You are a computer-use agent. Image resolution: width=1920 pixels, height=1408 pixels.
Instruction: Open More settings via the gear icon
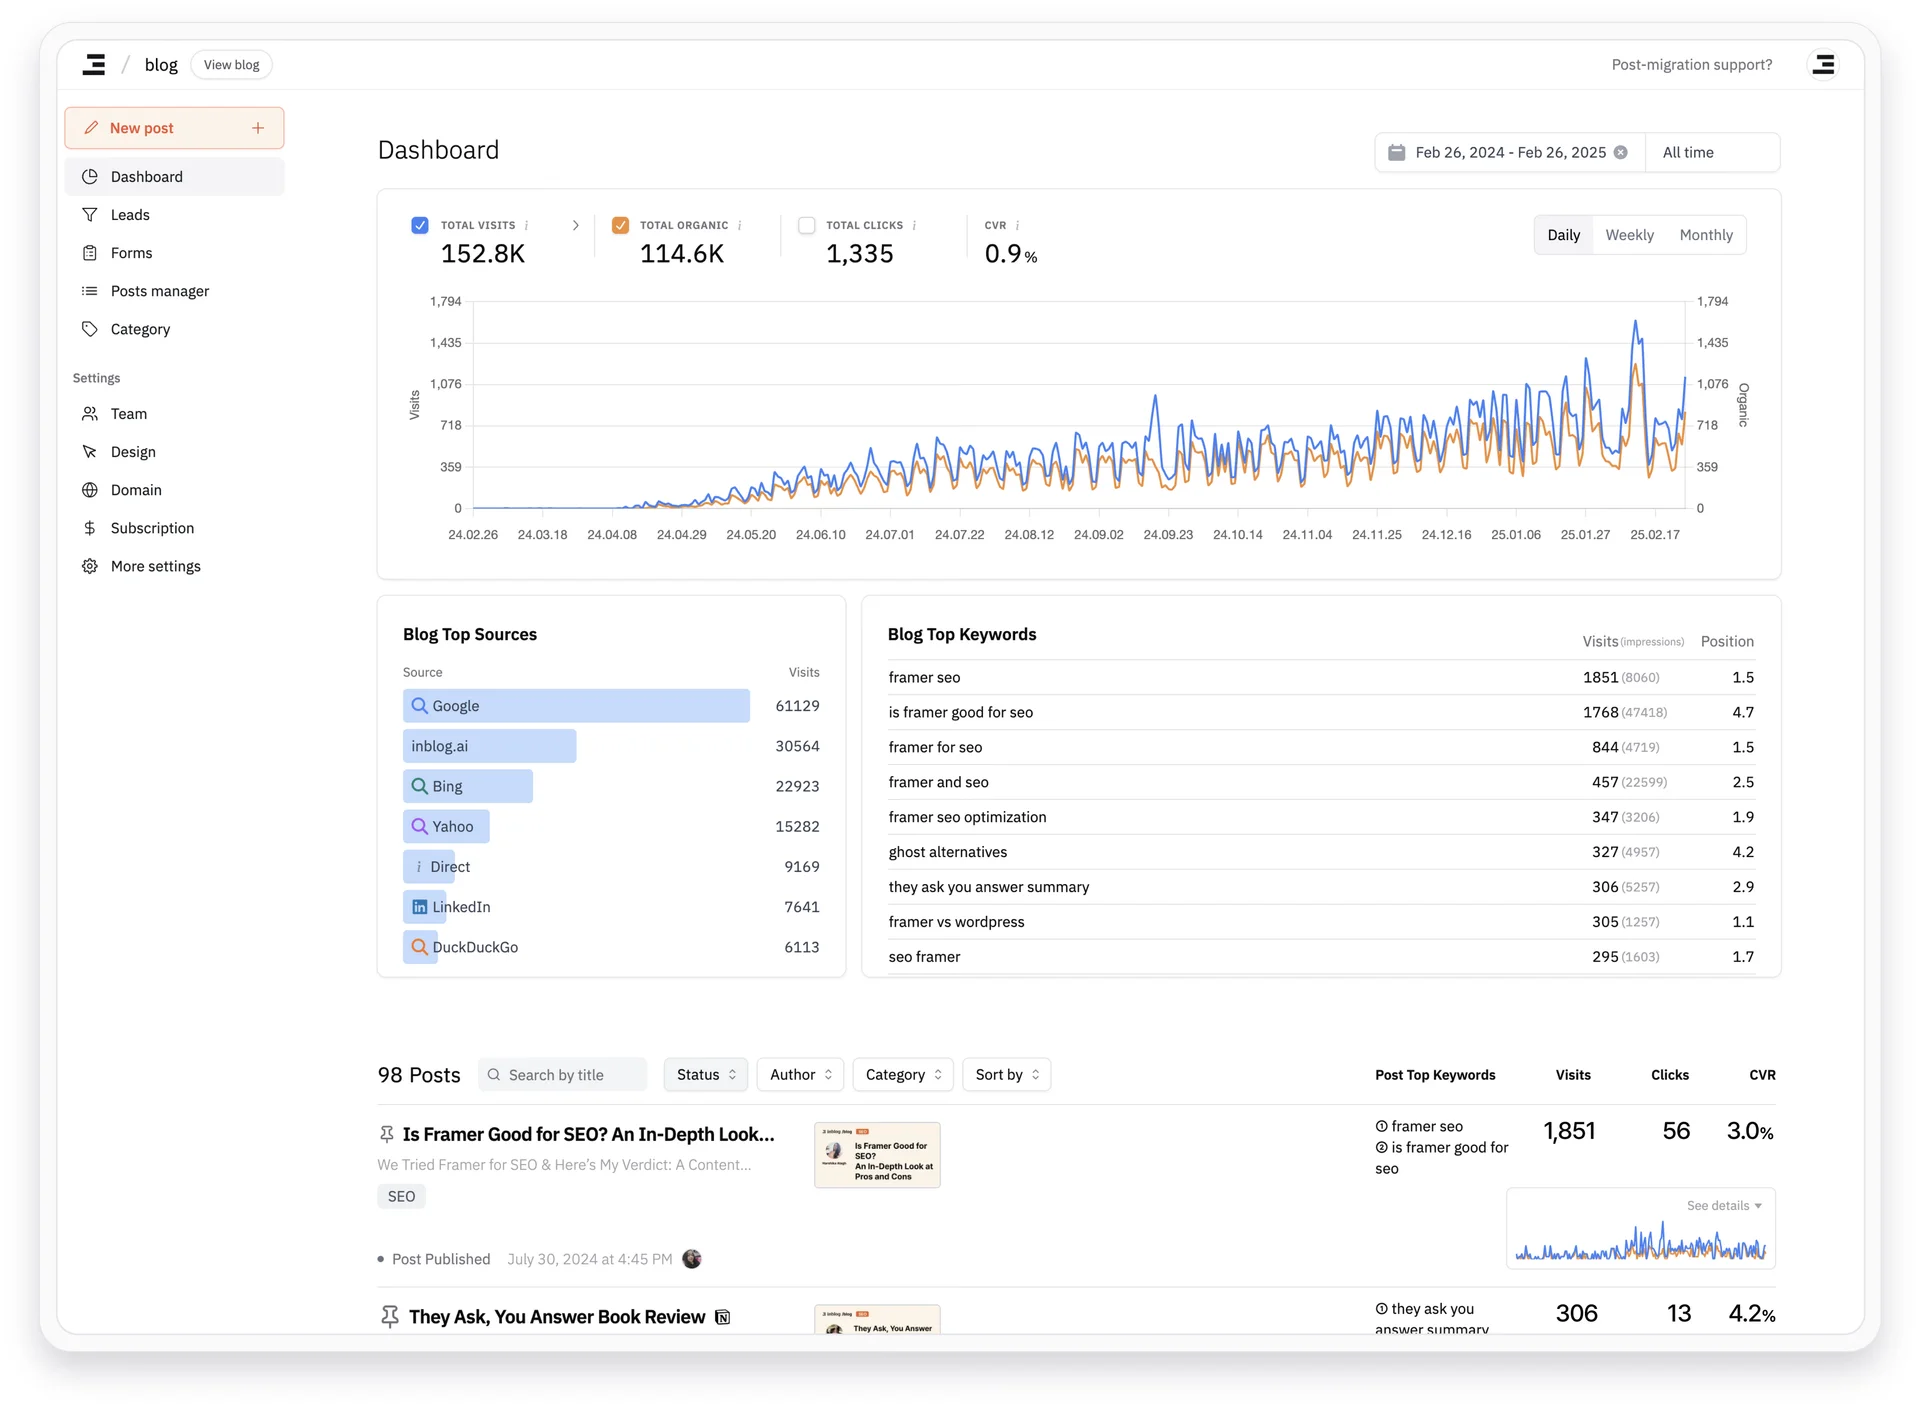click(90, 565)
